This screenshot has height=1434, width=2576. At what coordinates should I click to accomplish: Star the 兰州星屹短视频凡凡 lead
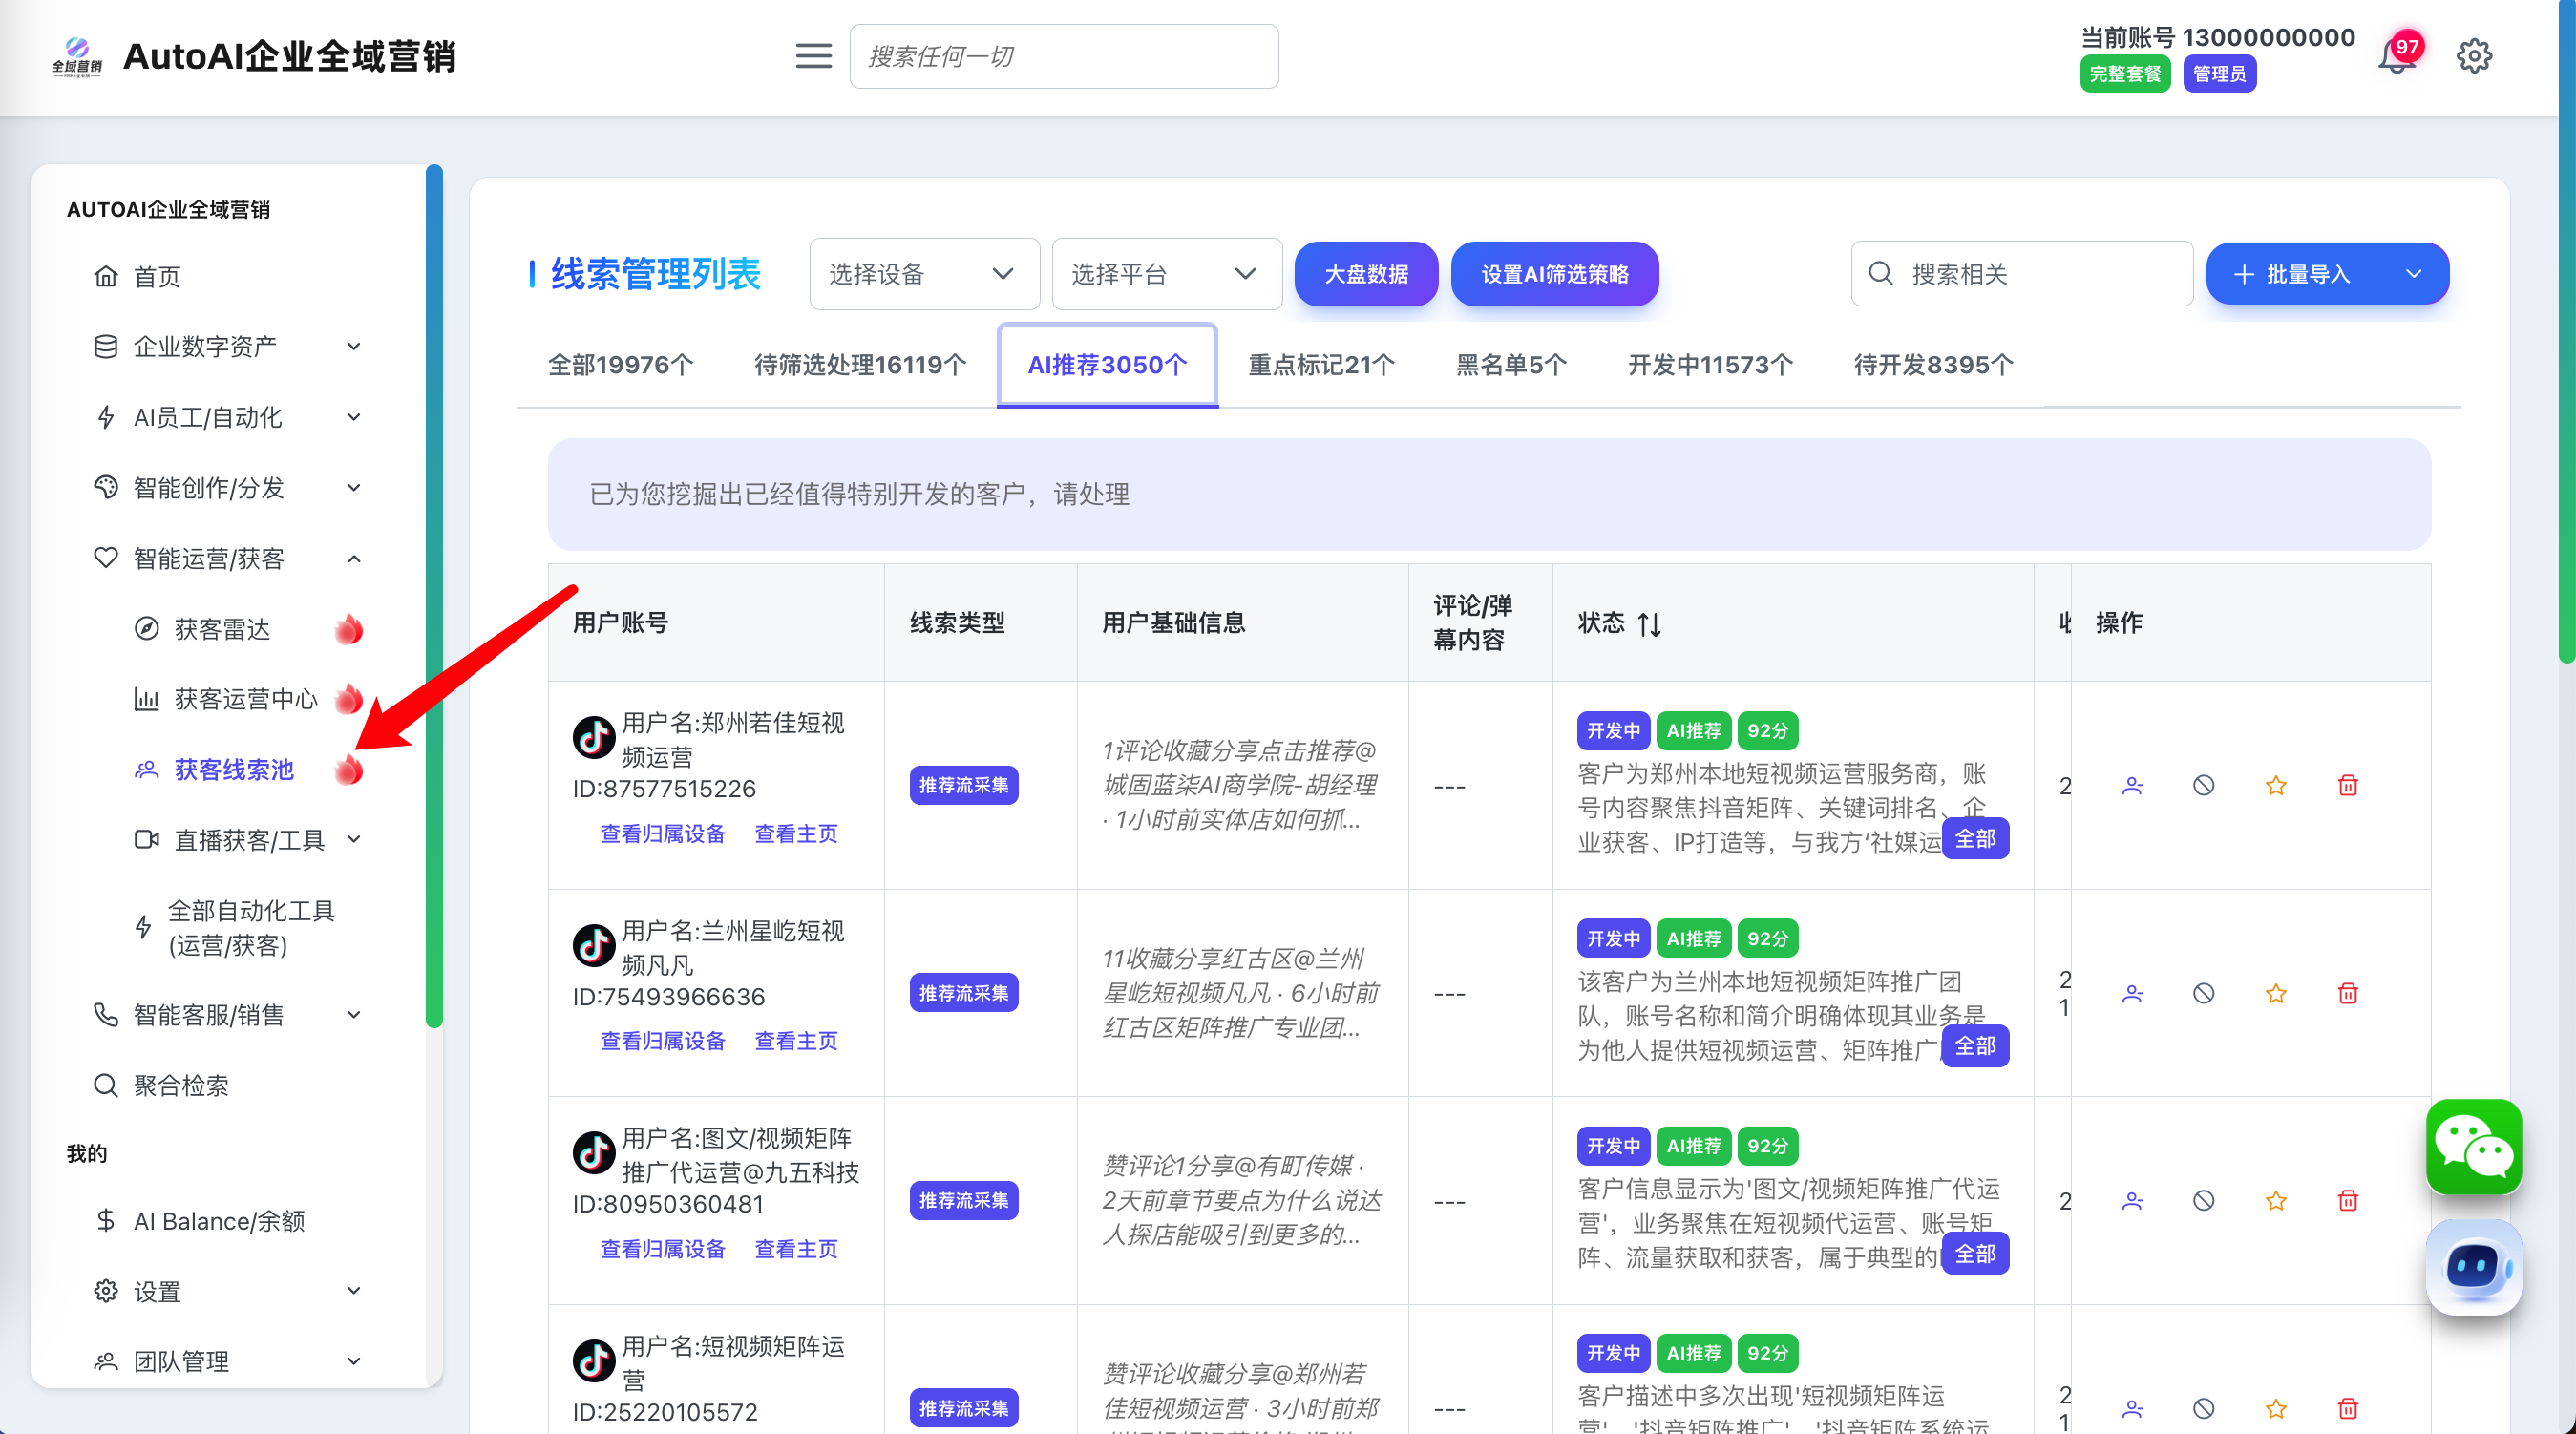coord(2275,993)
